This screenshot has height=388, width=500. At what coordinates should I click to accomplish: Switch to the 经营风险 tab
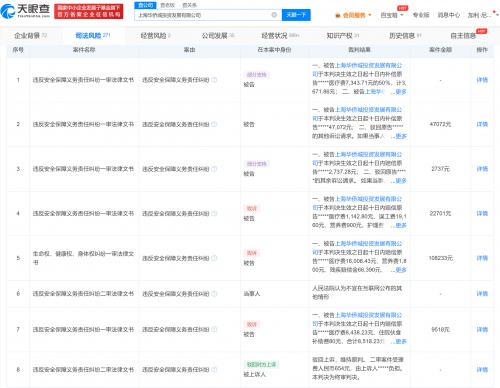(x=155, y=36)
